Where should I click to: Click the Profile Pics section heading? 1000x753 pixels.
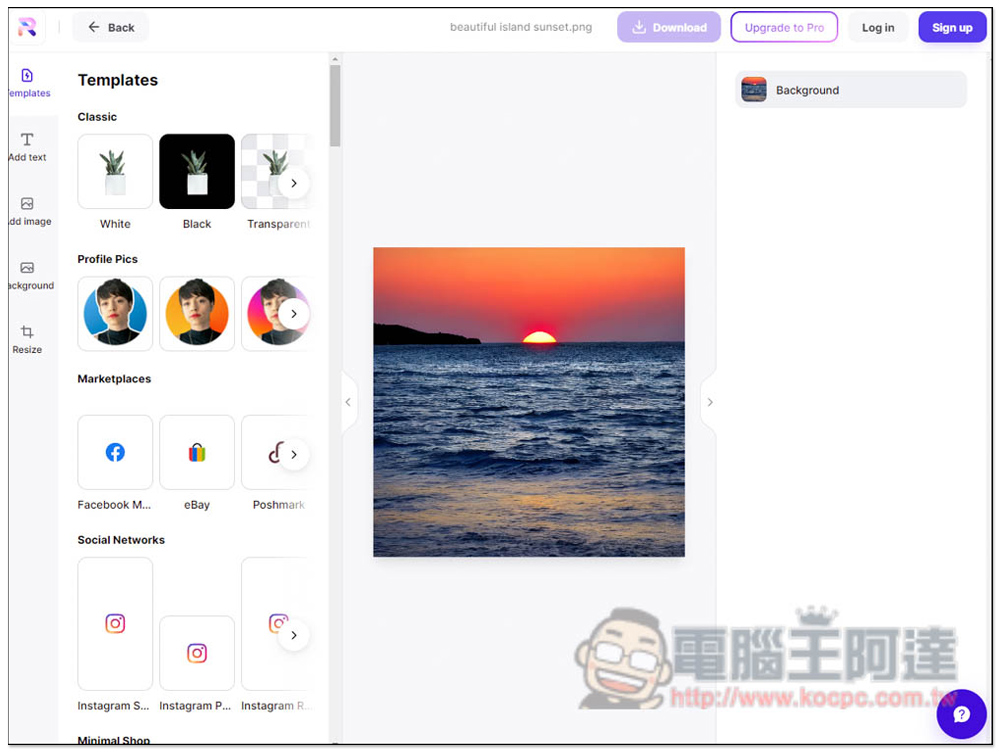(x=108, y=259)
